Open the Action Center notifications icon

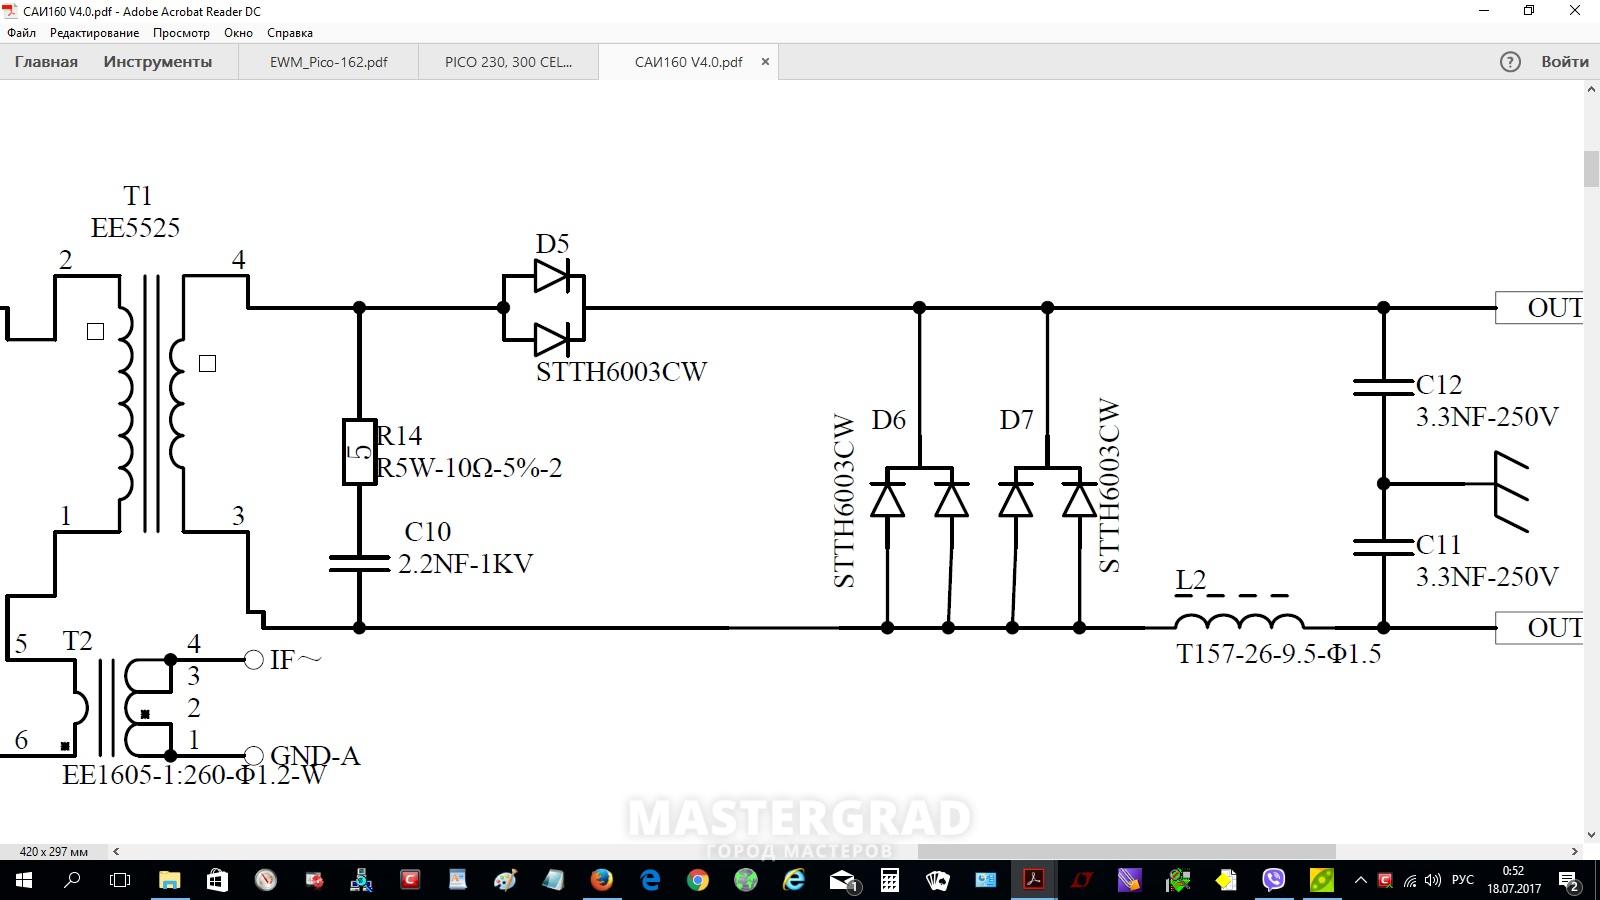click(x=1570, y=881)
